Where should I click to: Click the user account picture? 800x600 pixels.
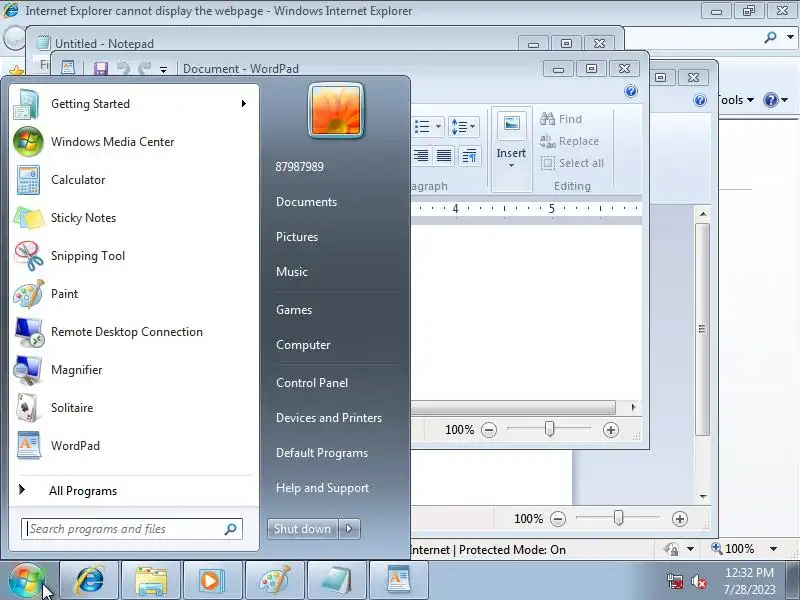point(336,110)
